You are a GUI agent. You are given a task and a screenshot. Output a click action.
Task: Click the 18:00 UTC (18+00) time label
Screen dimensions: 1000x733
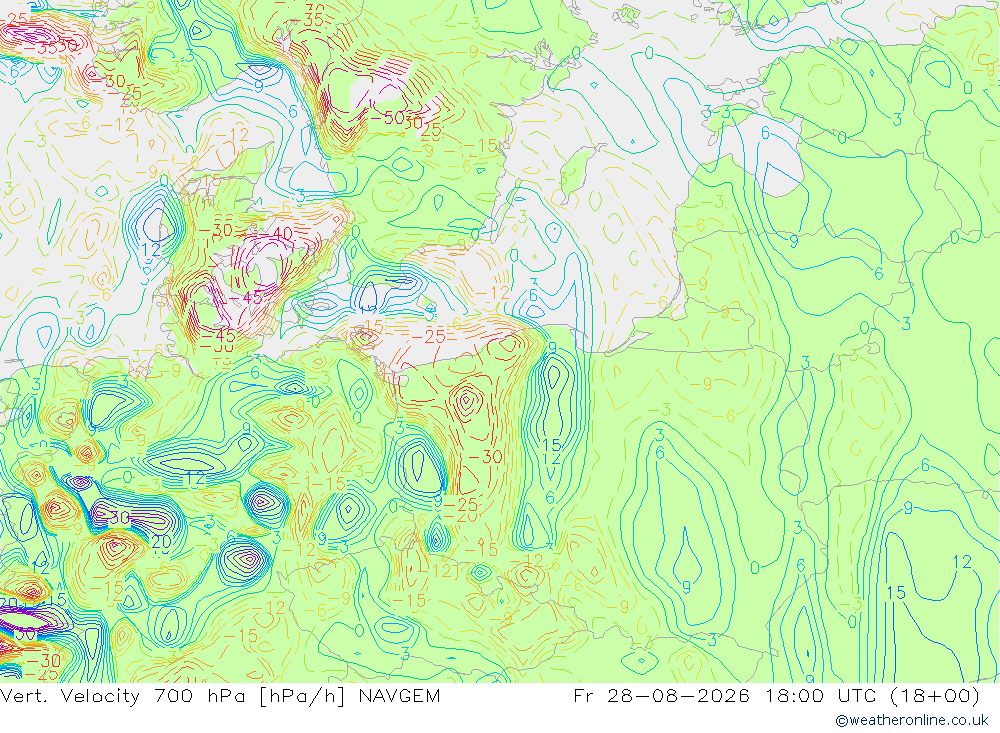(x=870, y=695)
